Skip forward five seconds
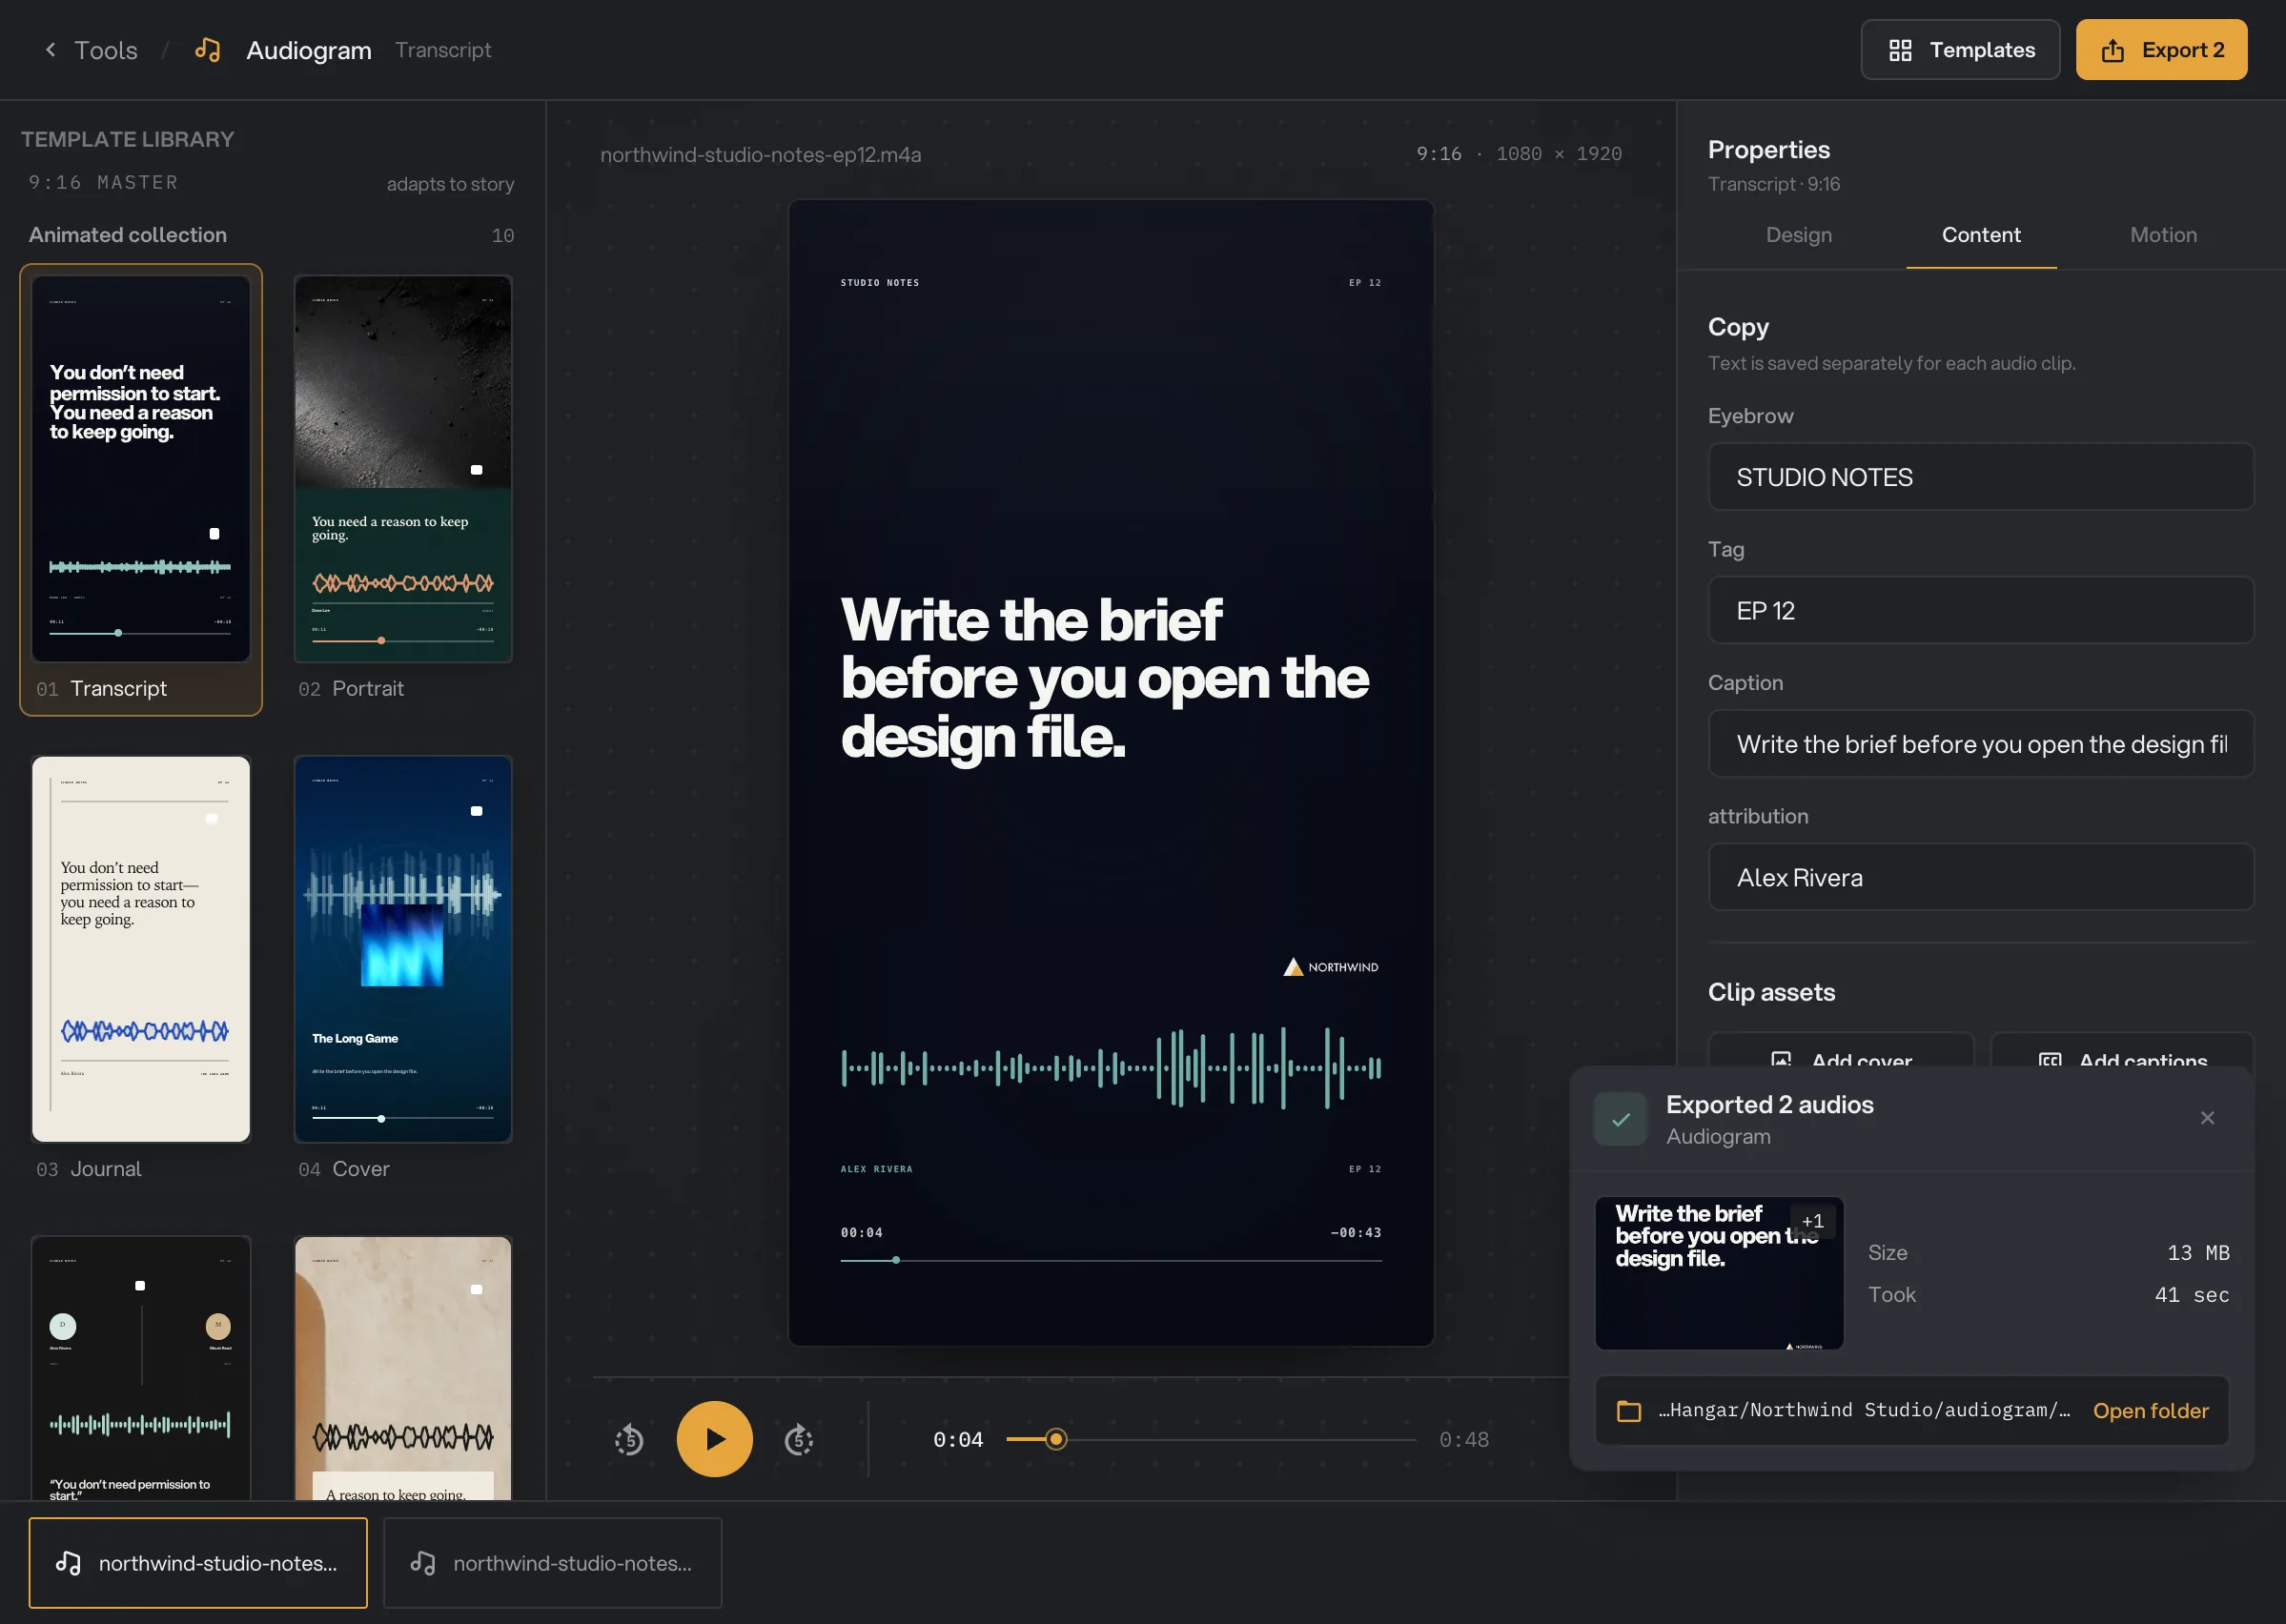This screenshot has height=1624, width=2286. 799,1440
